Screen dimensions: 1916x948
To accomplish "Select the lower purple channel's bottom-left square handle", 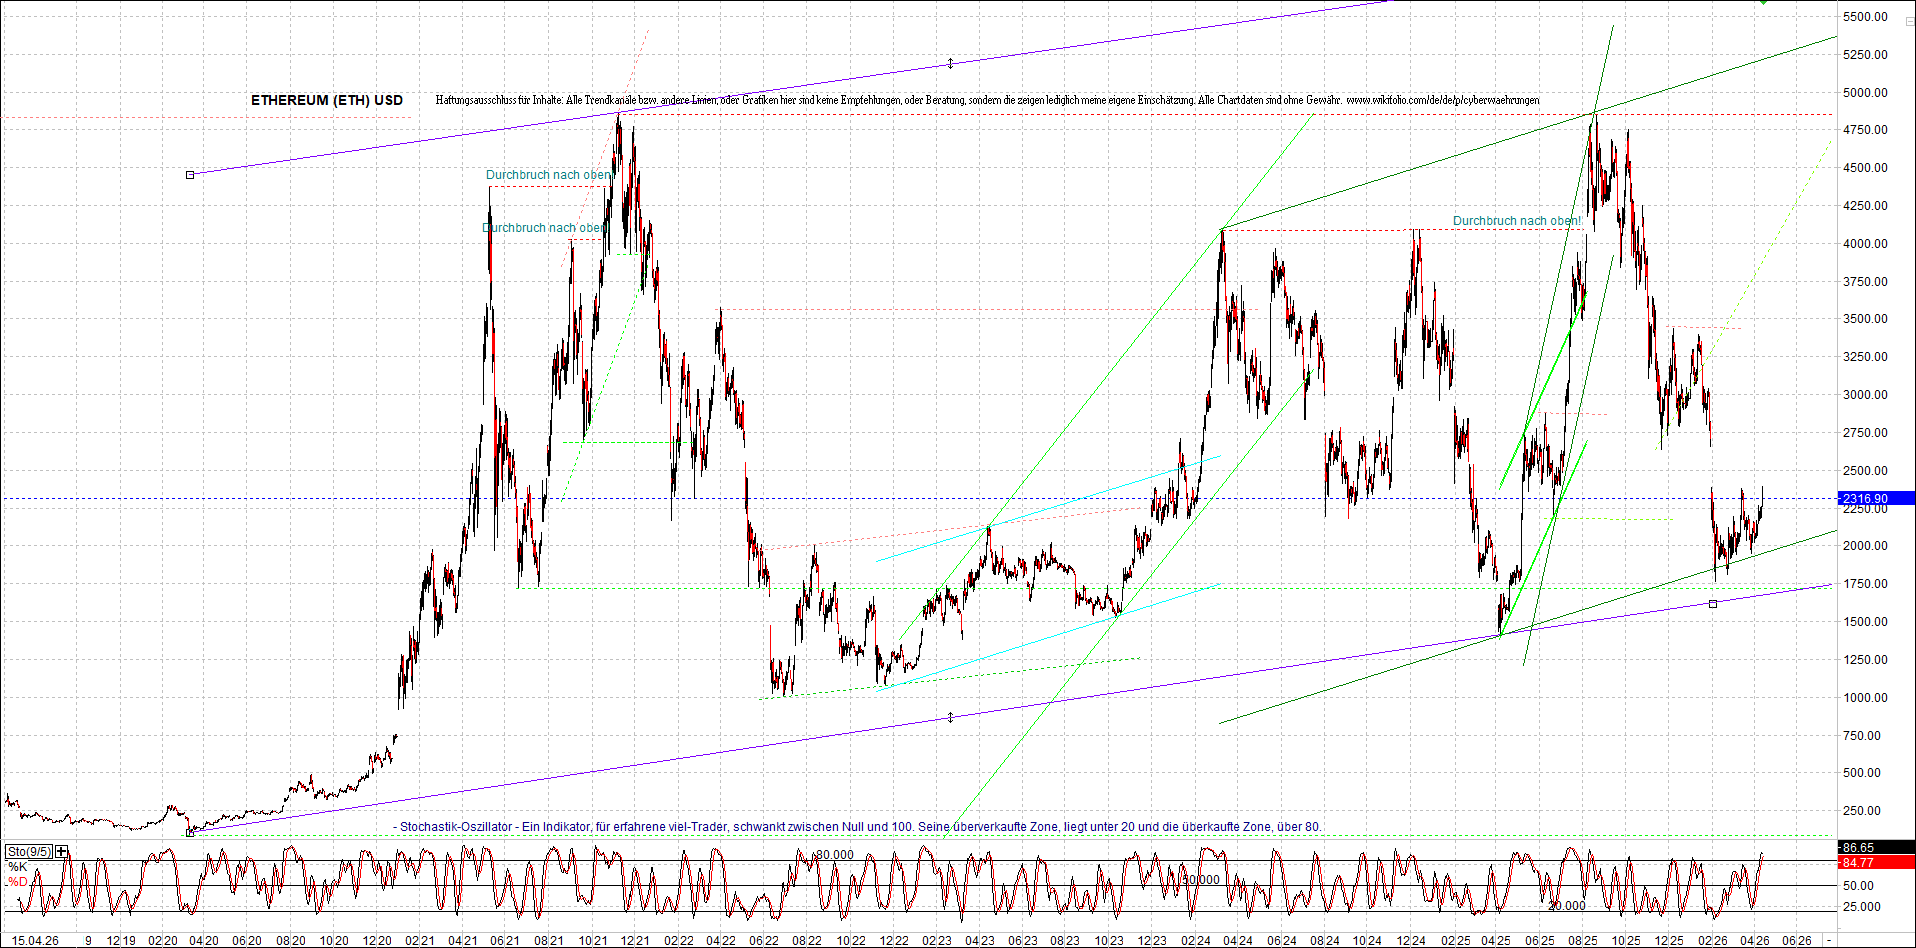I will pos(190,832).
